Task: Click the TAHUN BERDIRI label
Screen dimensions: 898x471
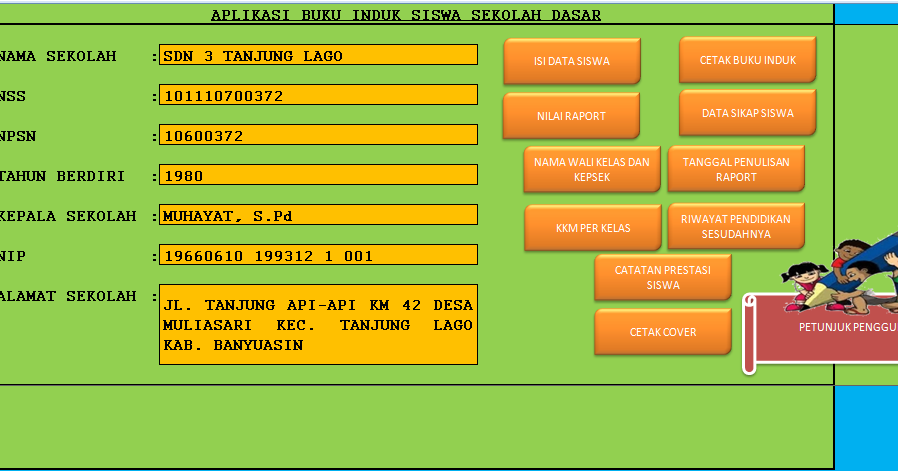Action: [x=62, y=176]
